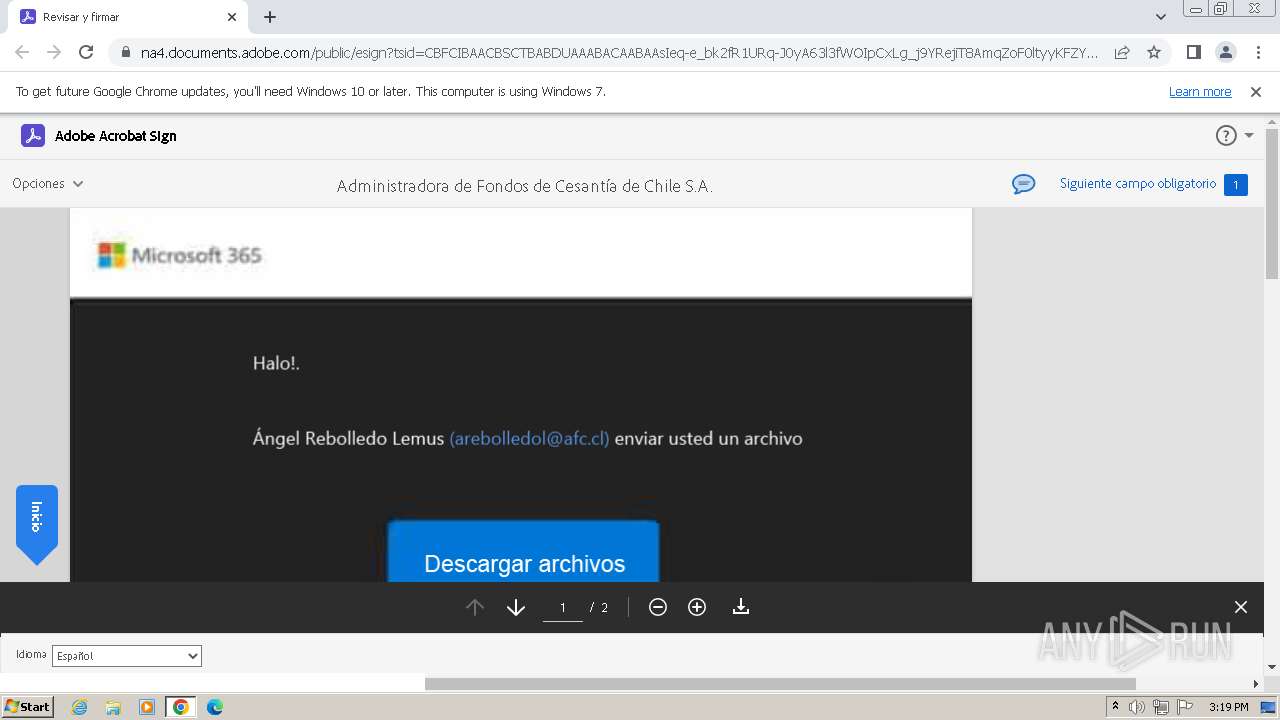Click the Inicio start flag

[x=37, y=524]
